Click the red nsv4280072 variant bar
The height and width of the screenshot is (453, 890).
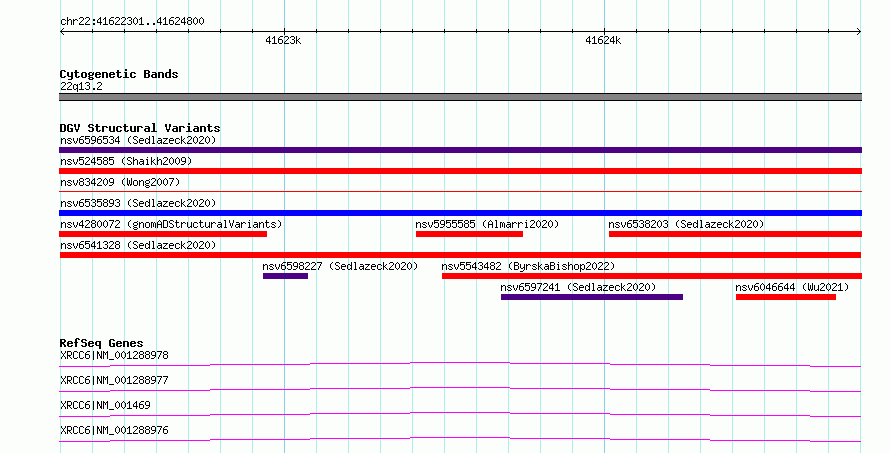[163, 234]
